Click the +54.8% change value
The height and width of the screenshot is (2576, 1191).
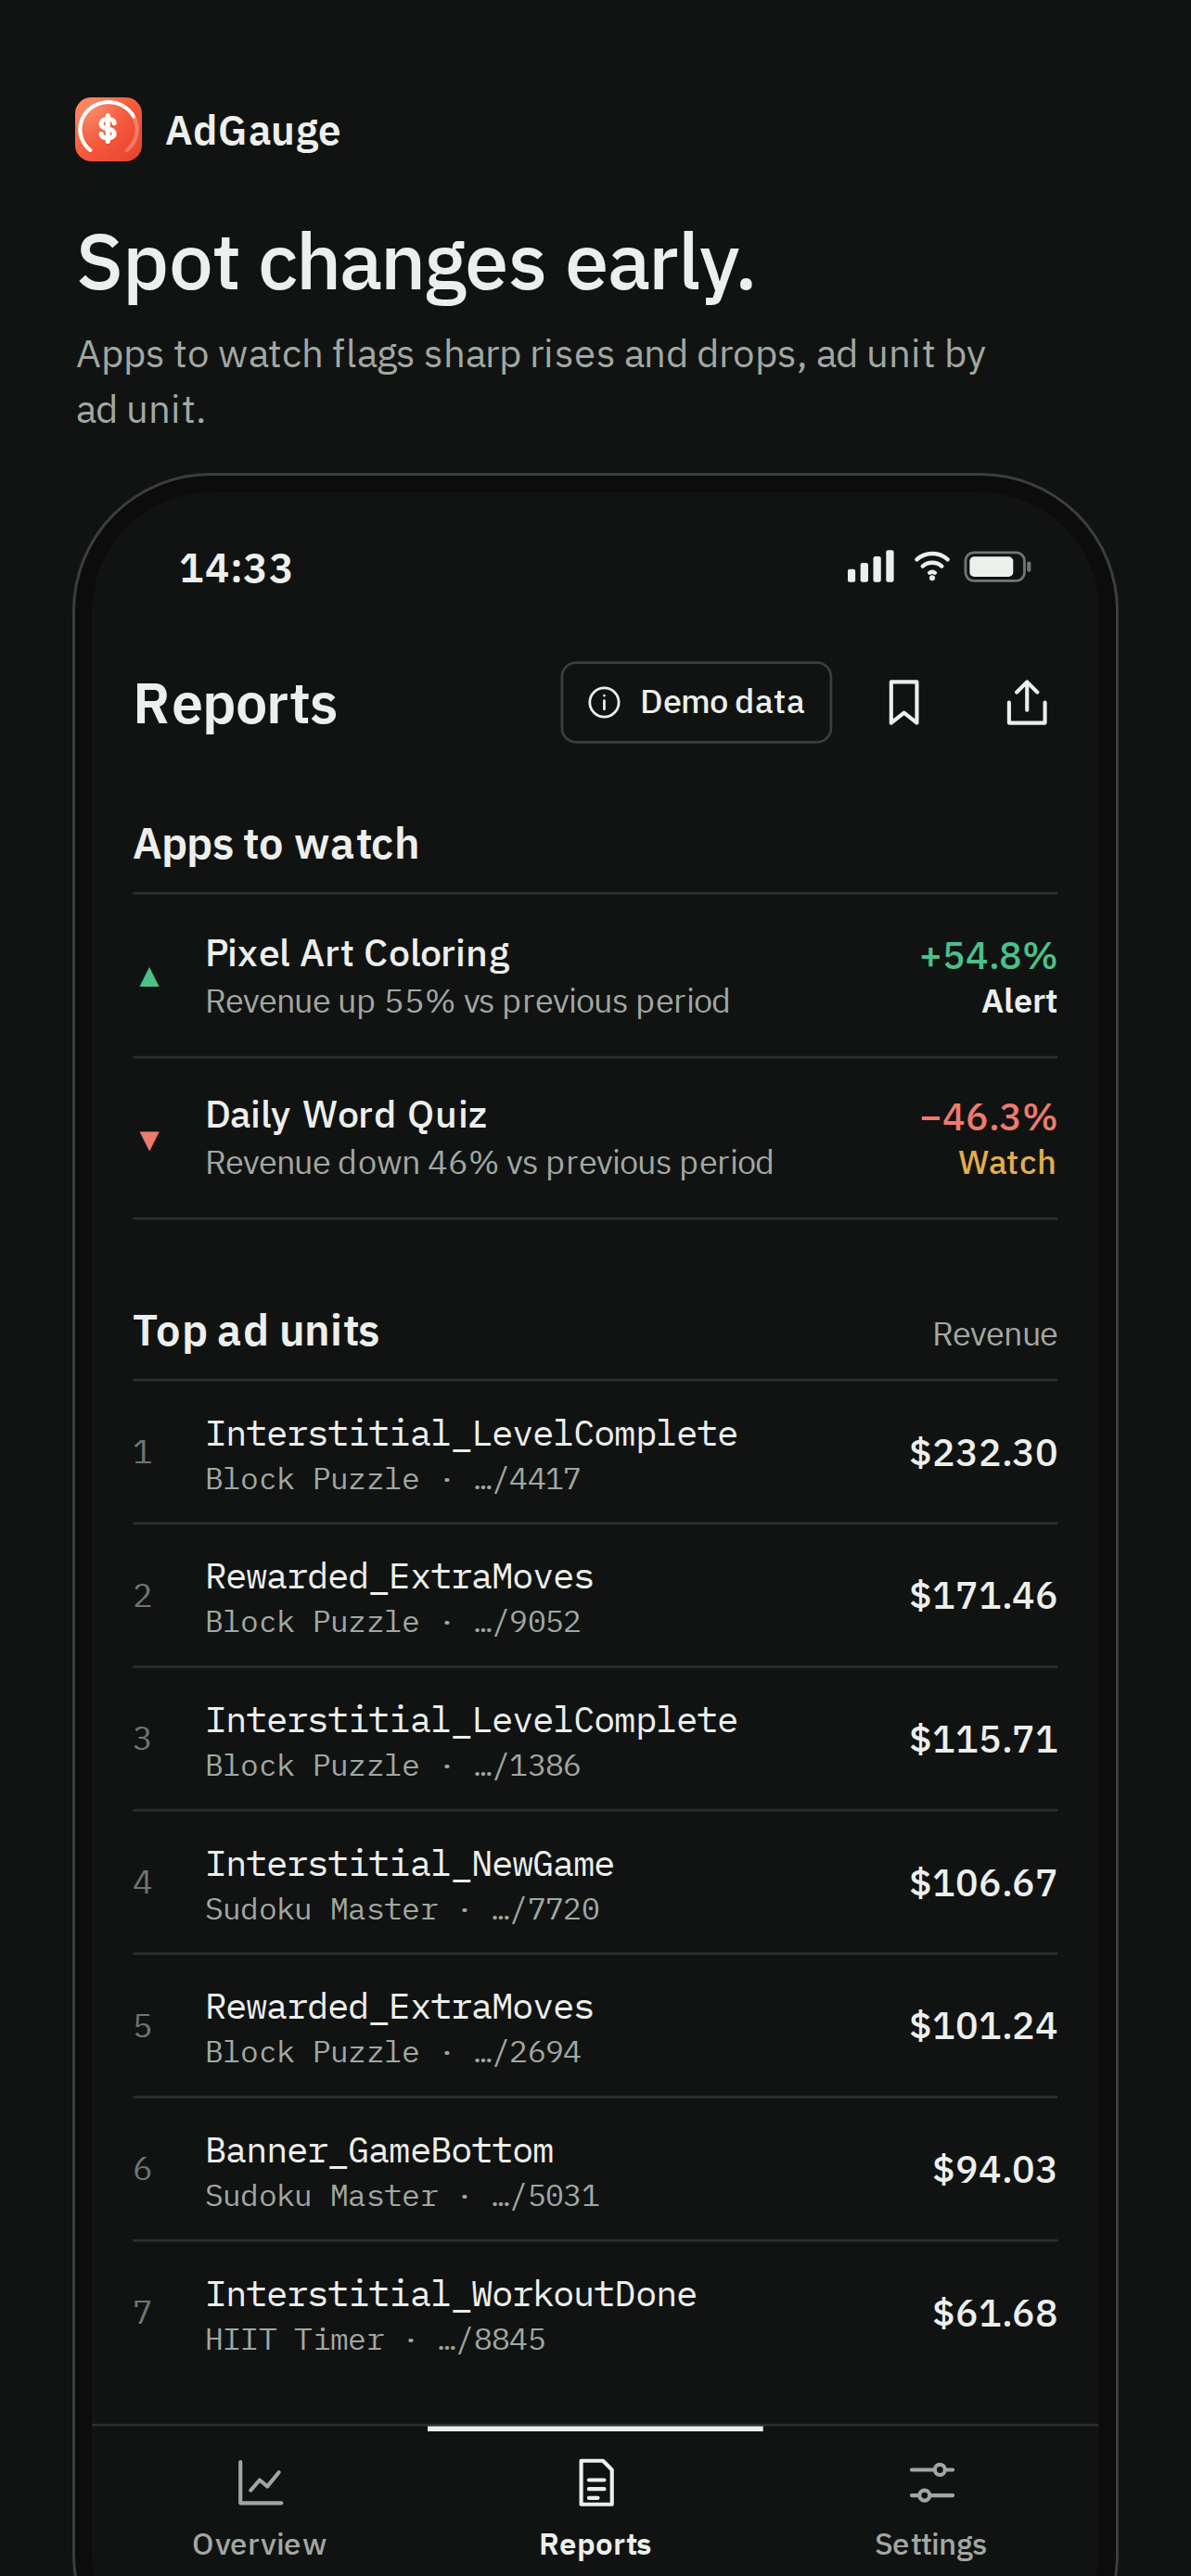[x=988, y=955]
